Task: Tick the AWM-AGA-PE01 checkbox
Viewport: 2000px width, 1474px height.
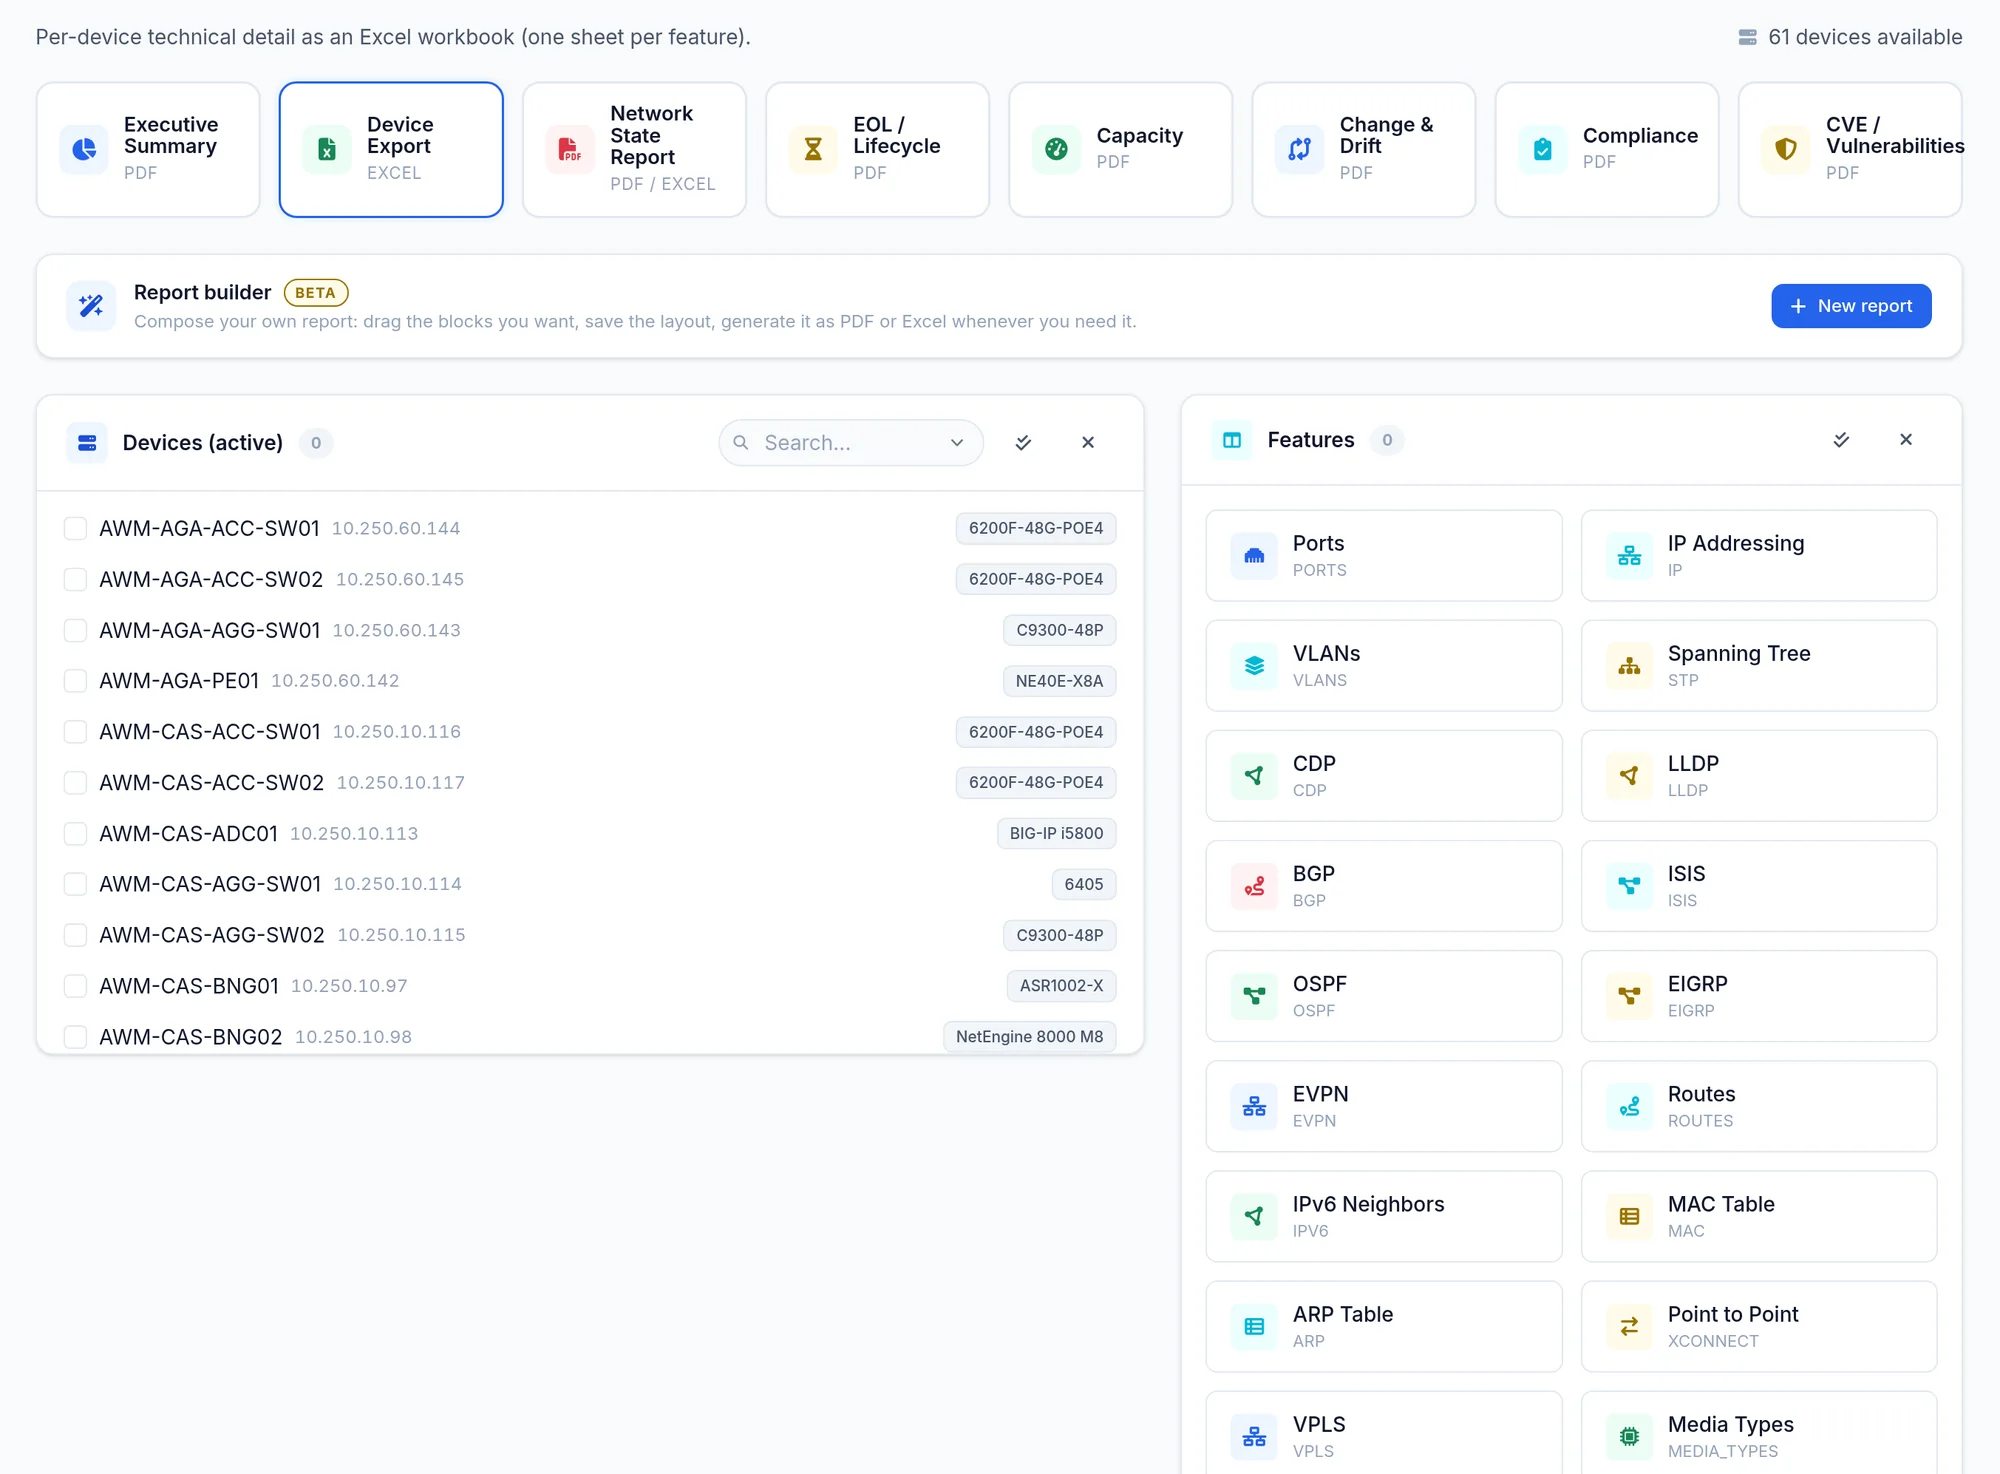Action: point(75,681)
